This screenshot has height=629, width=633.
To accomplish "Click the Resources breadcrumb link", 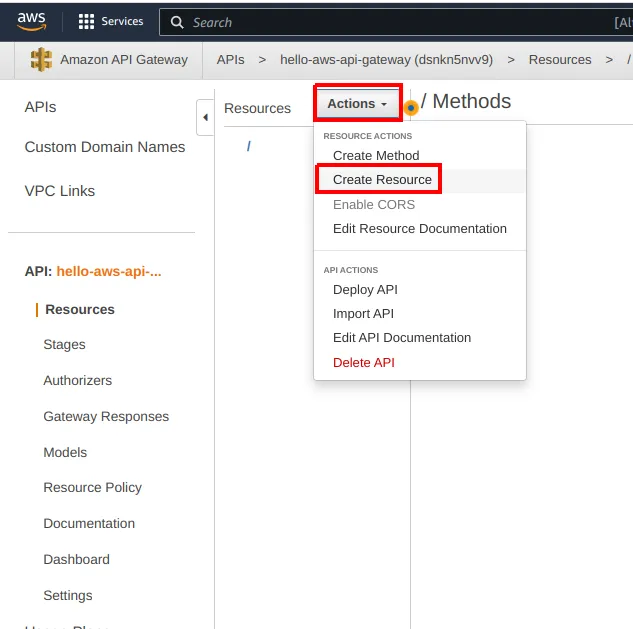I will (560, 60).
